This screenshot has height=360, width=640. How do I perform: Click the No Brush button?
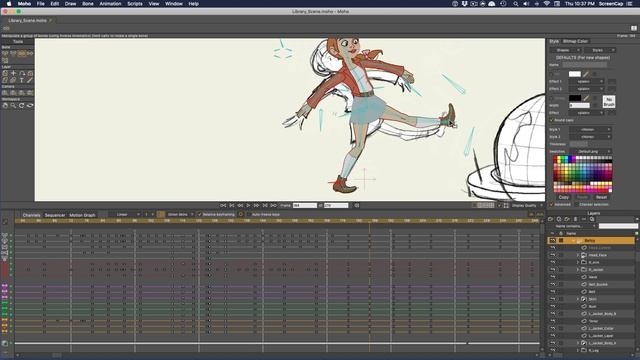tap(609, 102)
